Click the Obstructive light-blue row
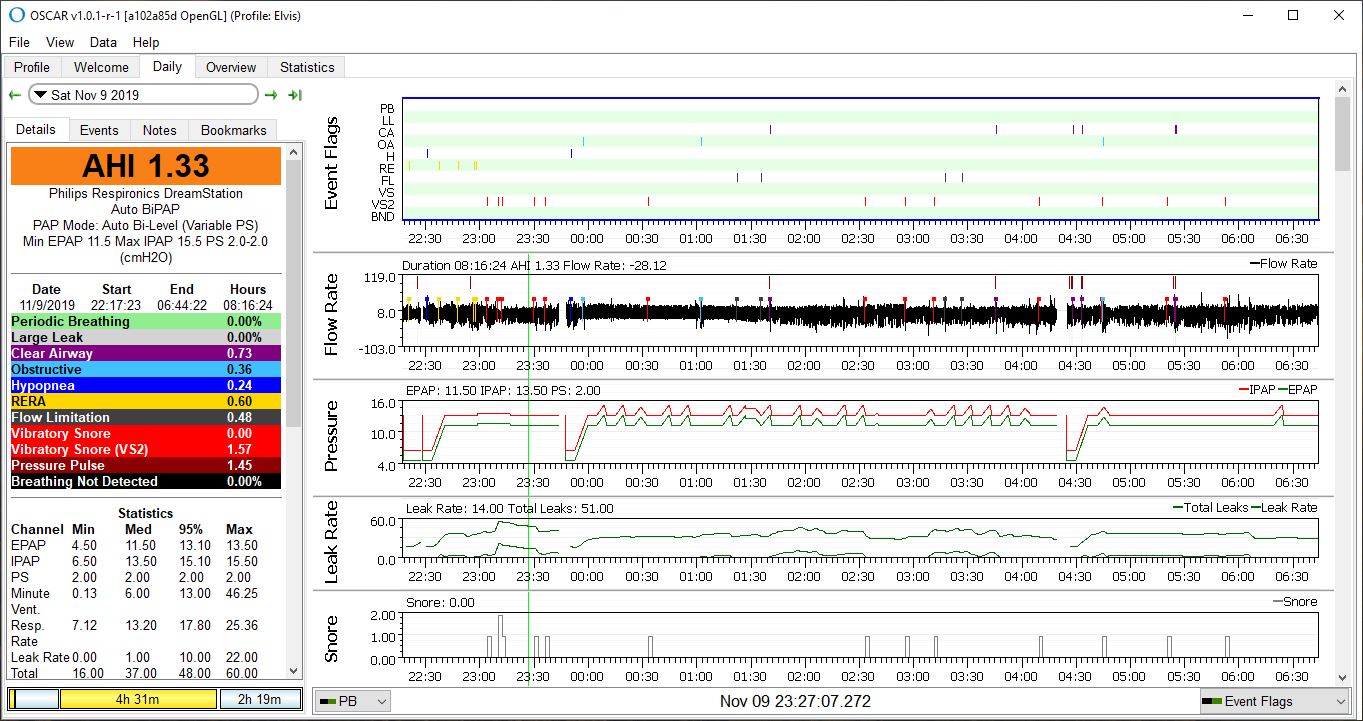This screenshot has height=721, width=1363. click(146, 369)
